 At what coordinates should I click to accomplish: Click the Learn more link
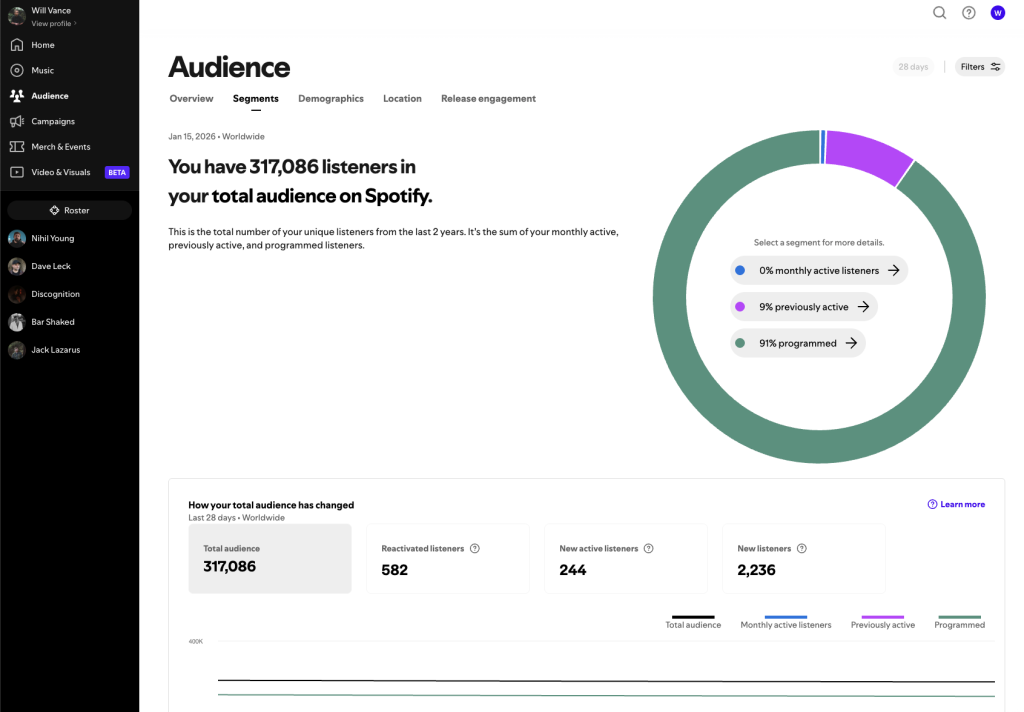tap(956, 505)
